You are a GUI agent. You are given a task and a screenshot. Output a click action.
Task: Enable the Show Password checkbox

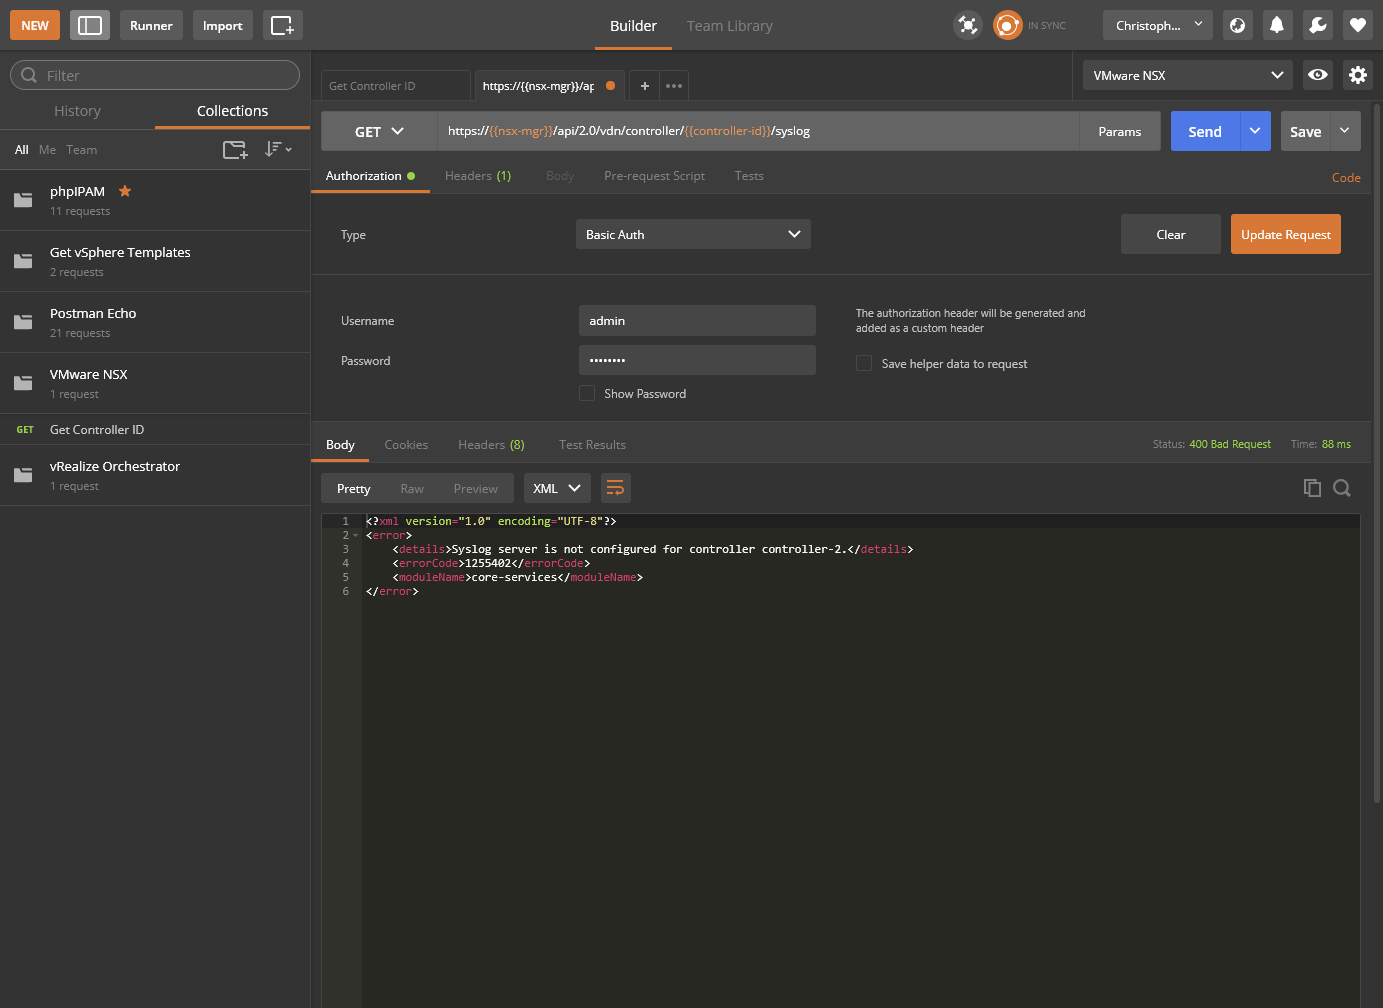[587, 394]
